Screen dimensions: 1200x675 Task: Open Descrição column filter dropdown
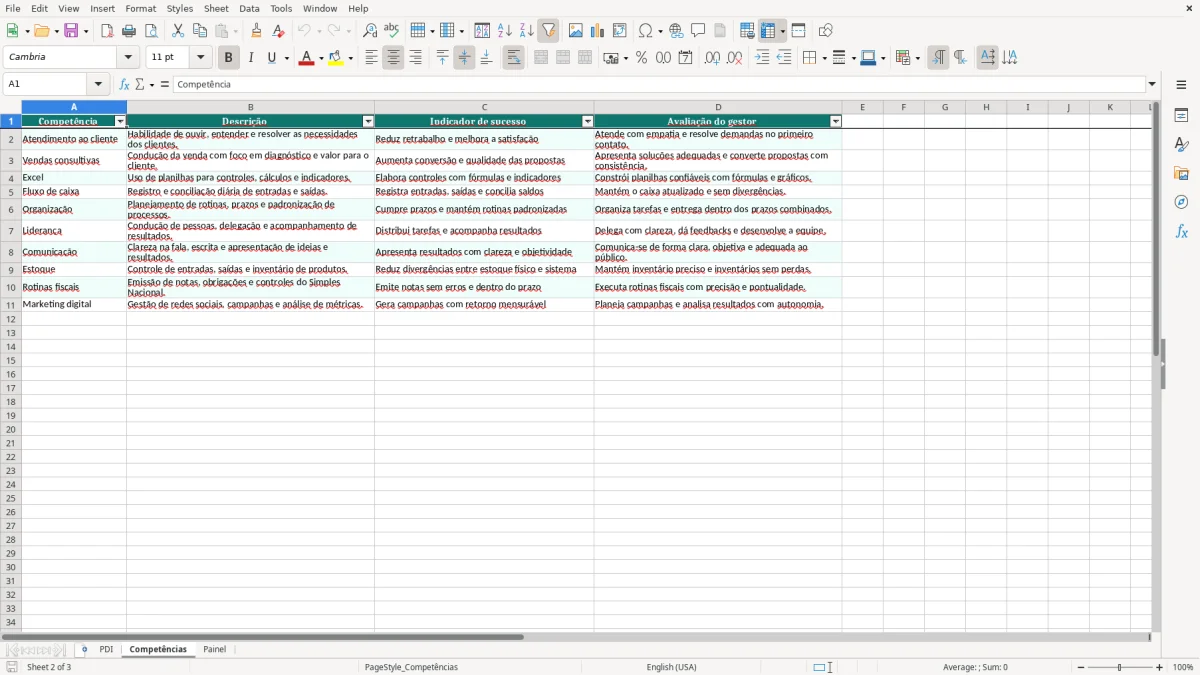(x=368, y=121)
